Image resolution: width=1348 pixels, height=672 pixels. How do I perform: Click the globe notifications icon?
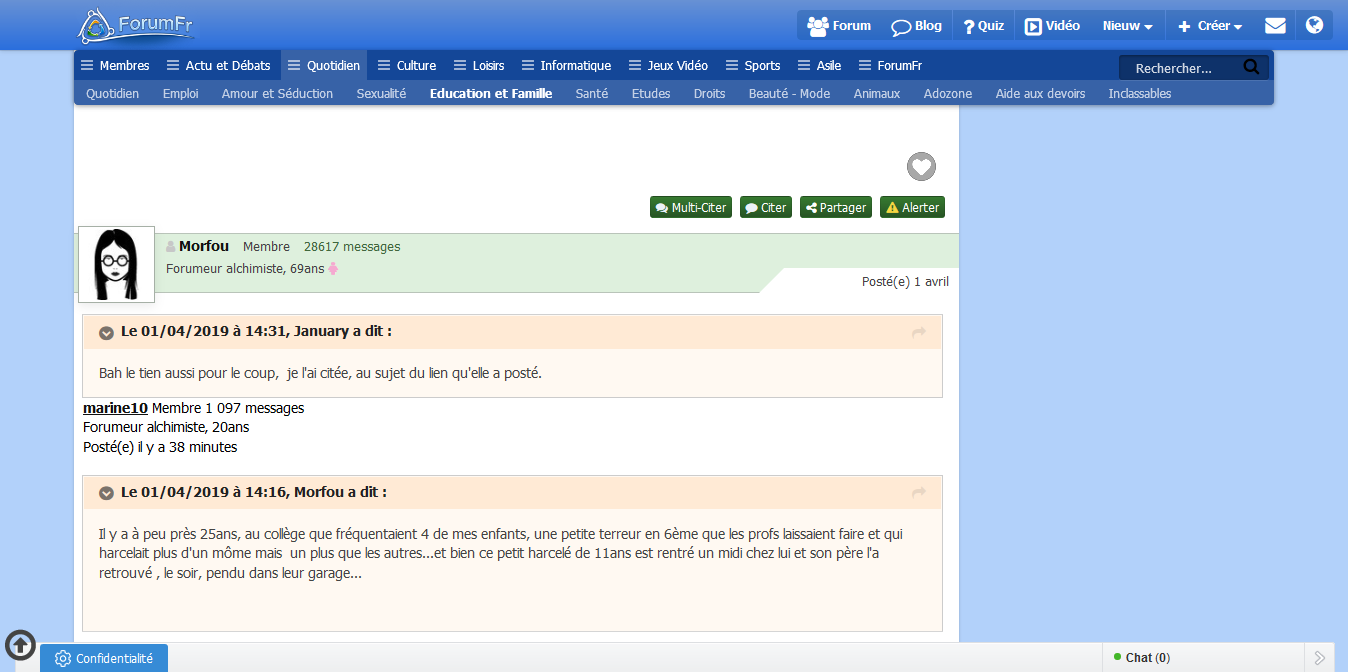[1314, 26]
